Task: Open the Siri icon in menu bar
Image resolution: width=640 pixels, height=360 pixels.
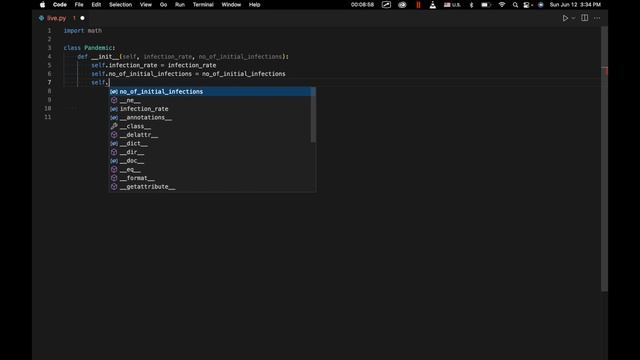Action: 541,5
